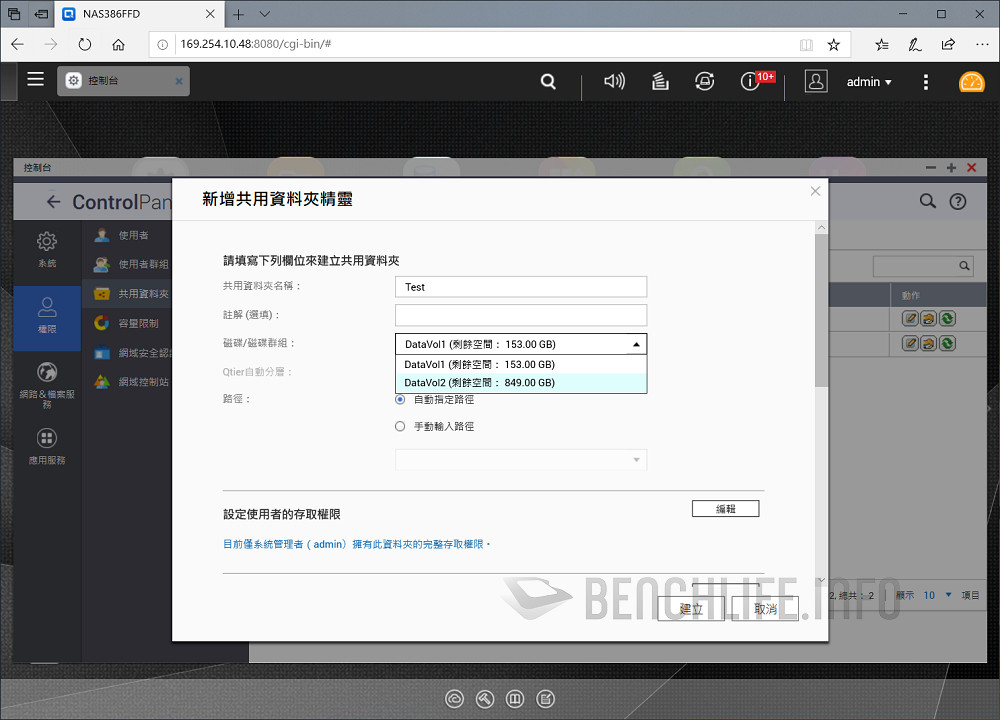
Task: Collapse the 磁碟/磁碟群組 dropdown arrow
Action: (636, 344)
